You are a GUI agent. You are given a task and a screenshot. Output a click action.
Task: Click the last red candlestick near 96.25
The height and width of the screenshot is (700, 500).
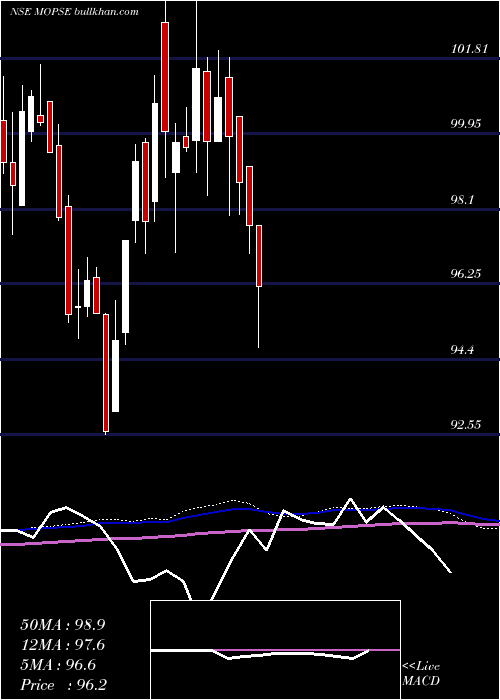(258, 256)
